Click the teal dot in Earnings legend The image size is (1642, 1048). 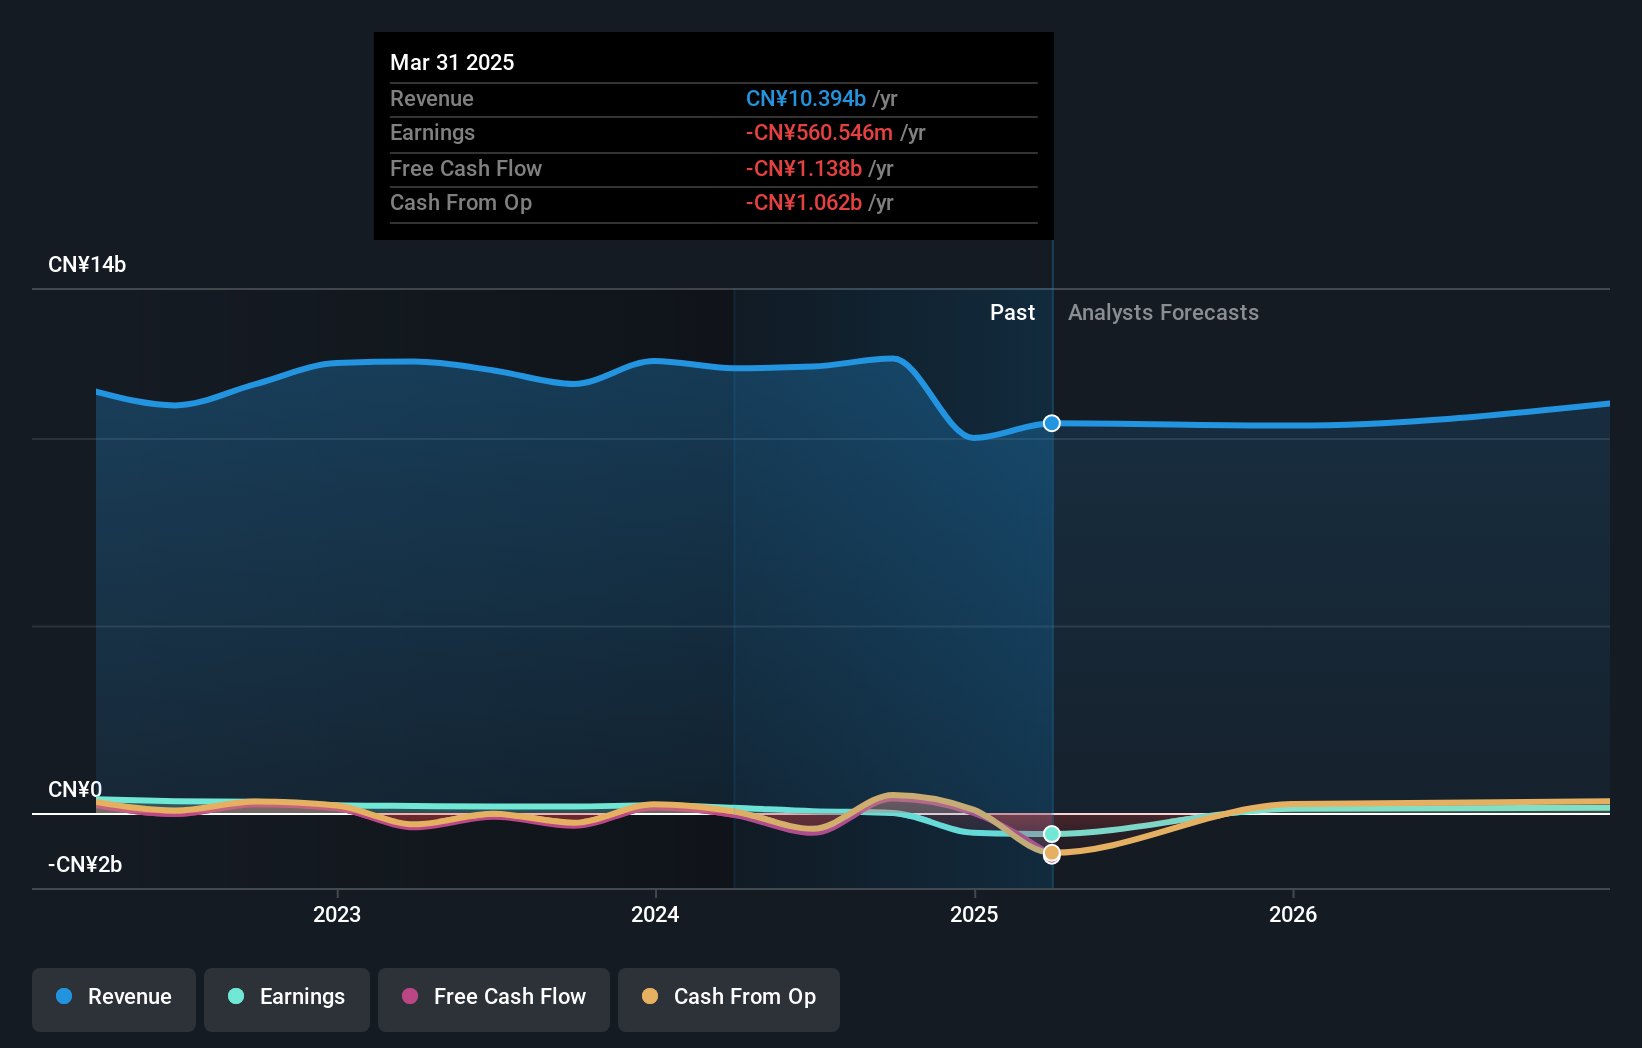click(x=236, y=996)
